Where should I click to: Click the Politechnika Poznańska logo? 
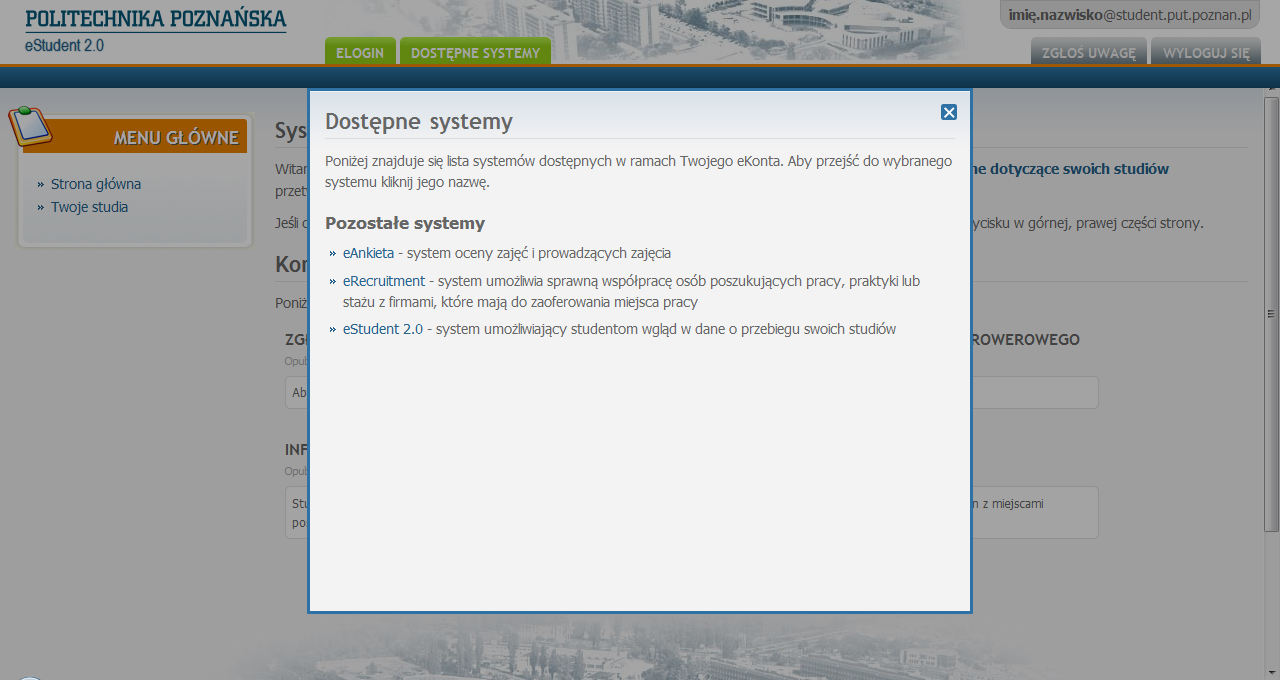click(x=155, y=19)
